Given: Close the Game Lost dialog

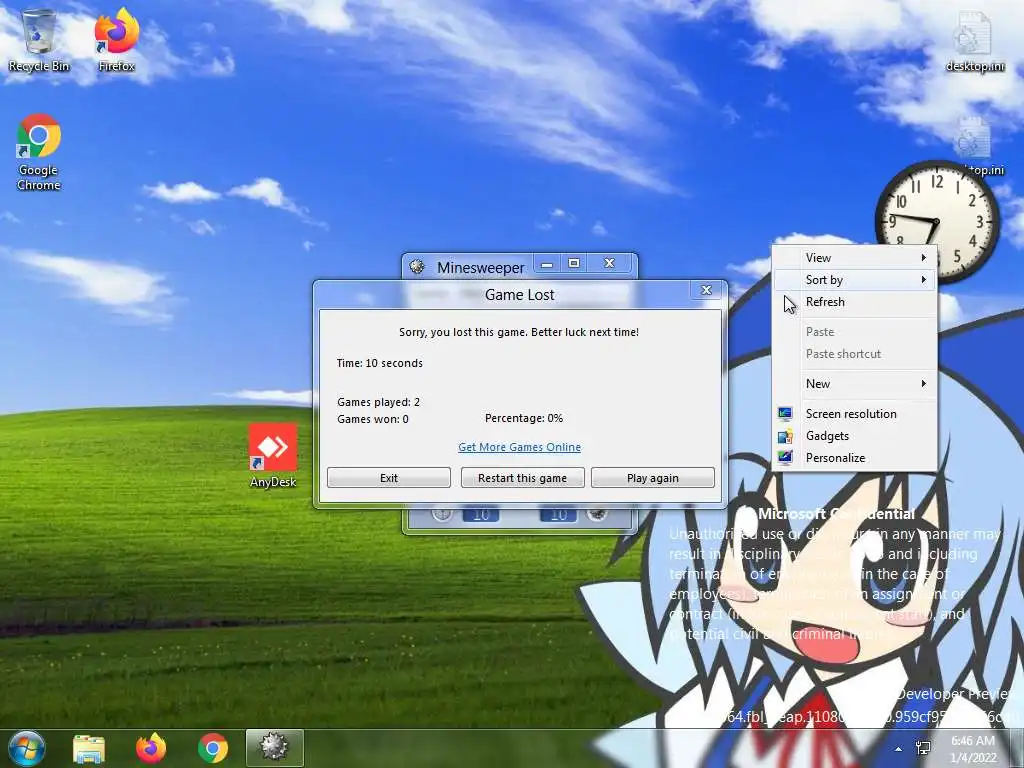Looking at the screenshot, I should click(707, 291).
